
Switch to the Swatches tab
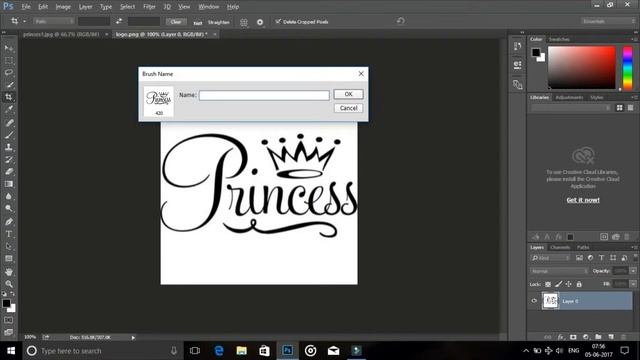pos(559,39)
